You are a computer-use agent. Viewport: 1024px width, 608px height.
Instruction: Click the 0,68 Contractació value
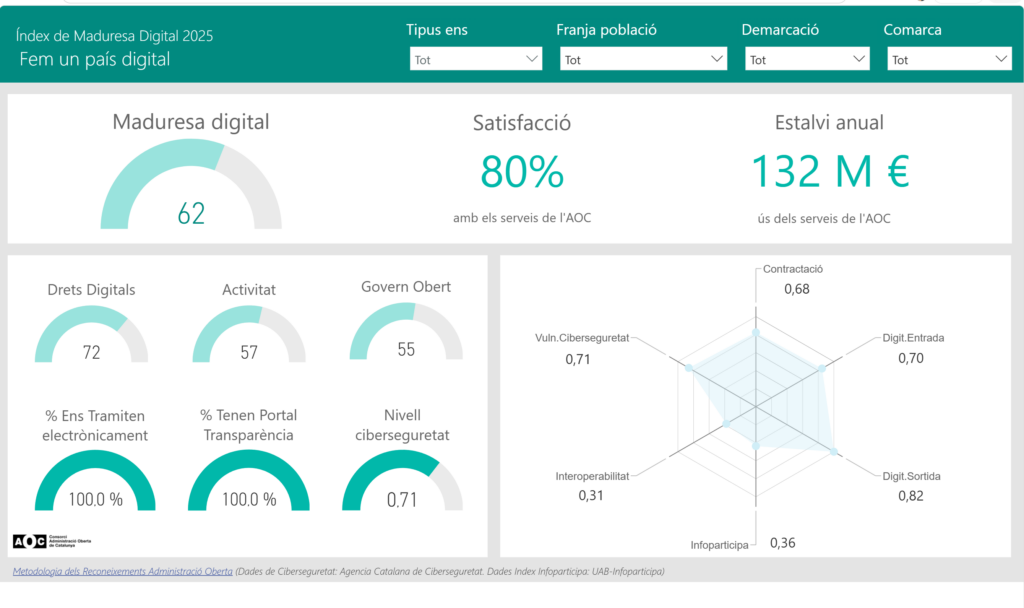pyautogui.click(x=797, y=289)
